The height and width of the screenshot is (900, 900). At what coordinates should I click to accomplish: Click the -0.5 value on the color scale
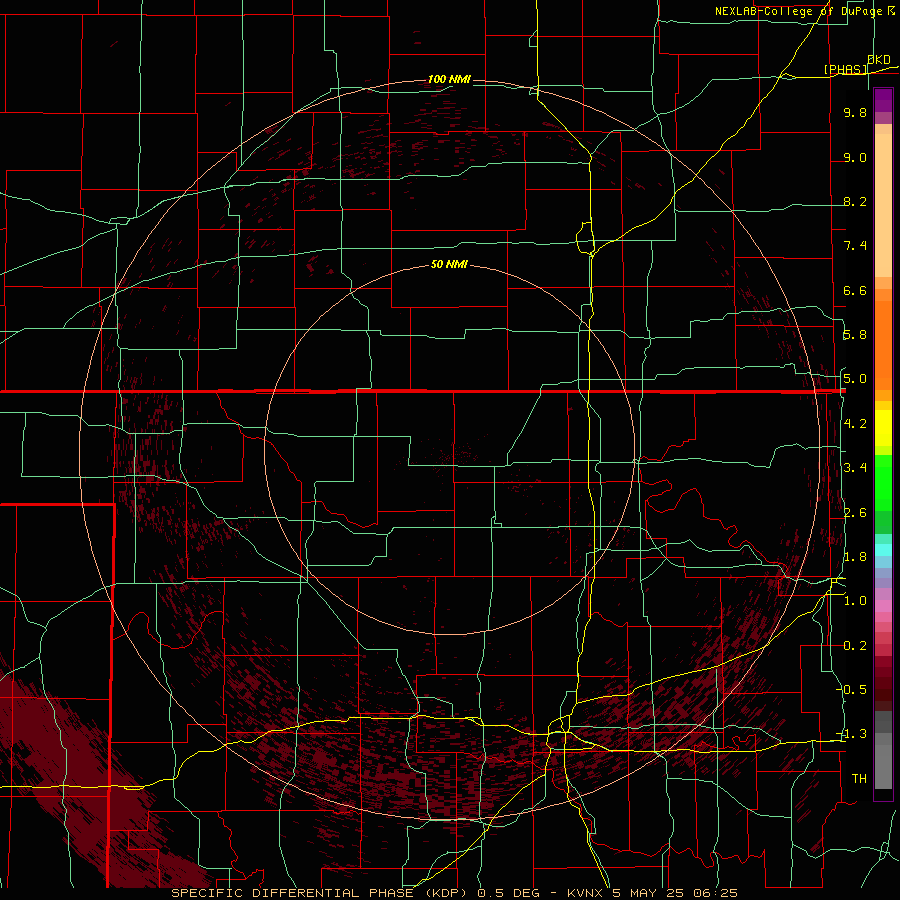click(x=852, y=689)
